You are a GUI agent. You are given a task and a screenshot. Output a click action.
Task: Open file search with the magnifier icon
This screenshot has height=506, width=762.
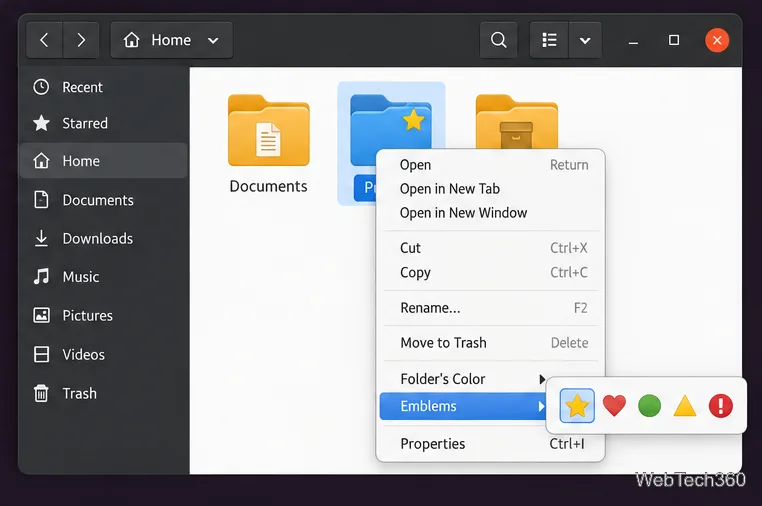pyautogui.click(x=498, y=40)
